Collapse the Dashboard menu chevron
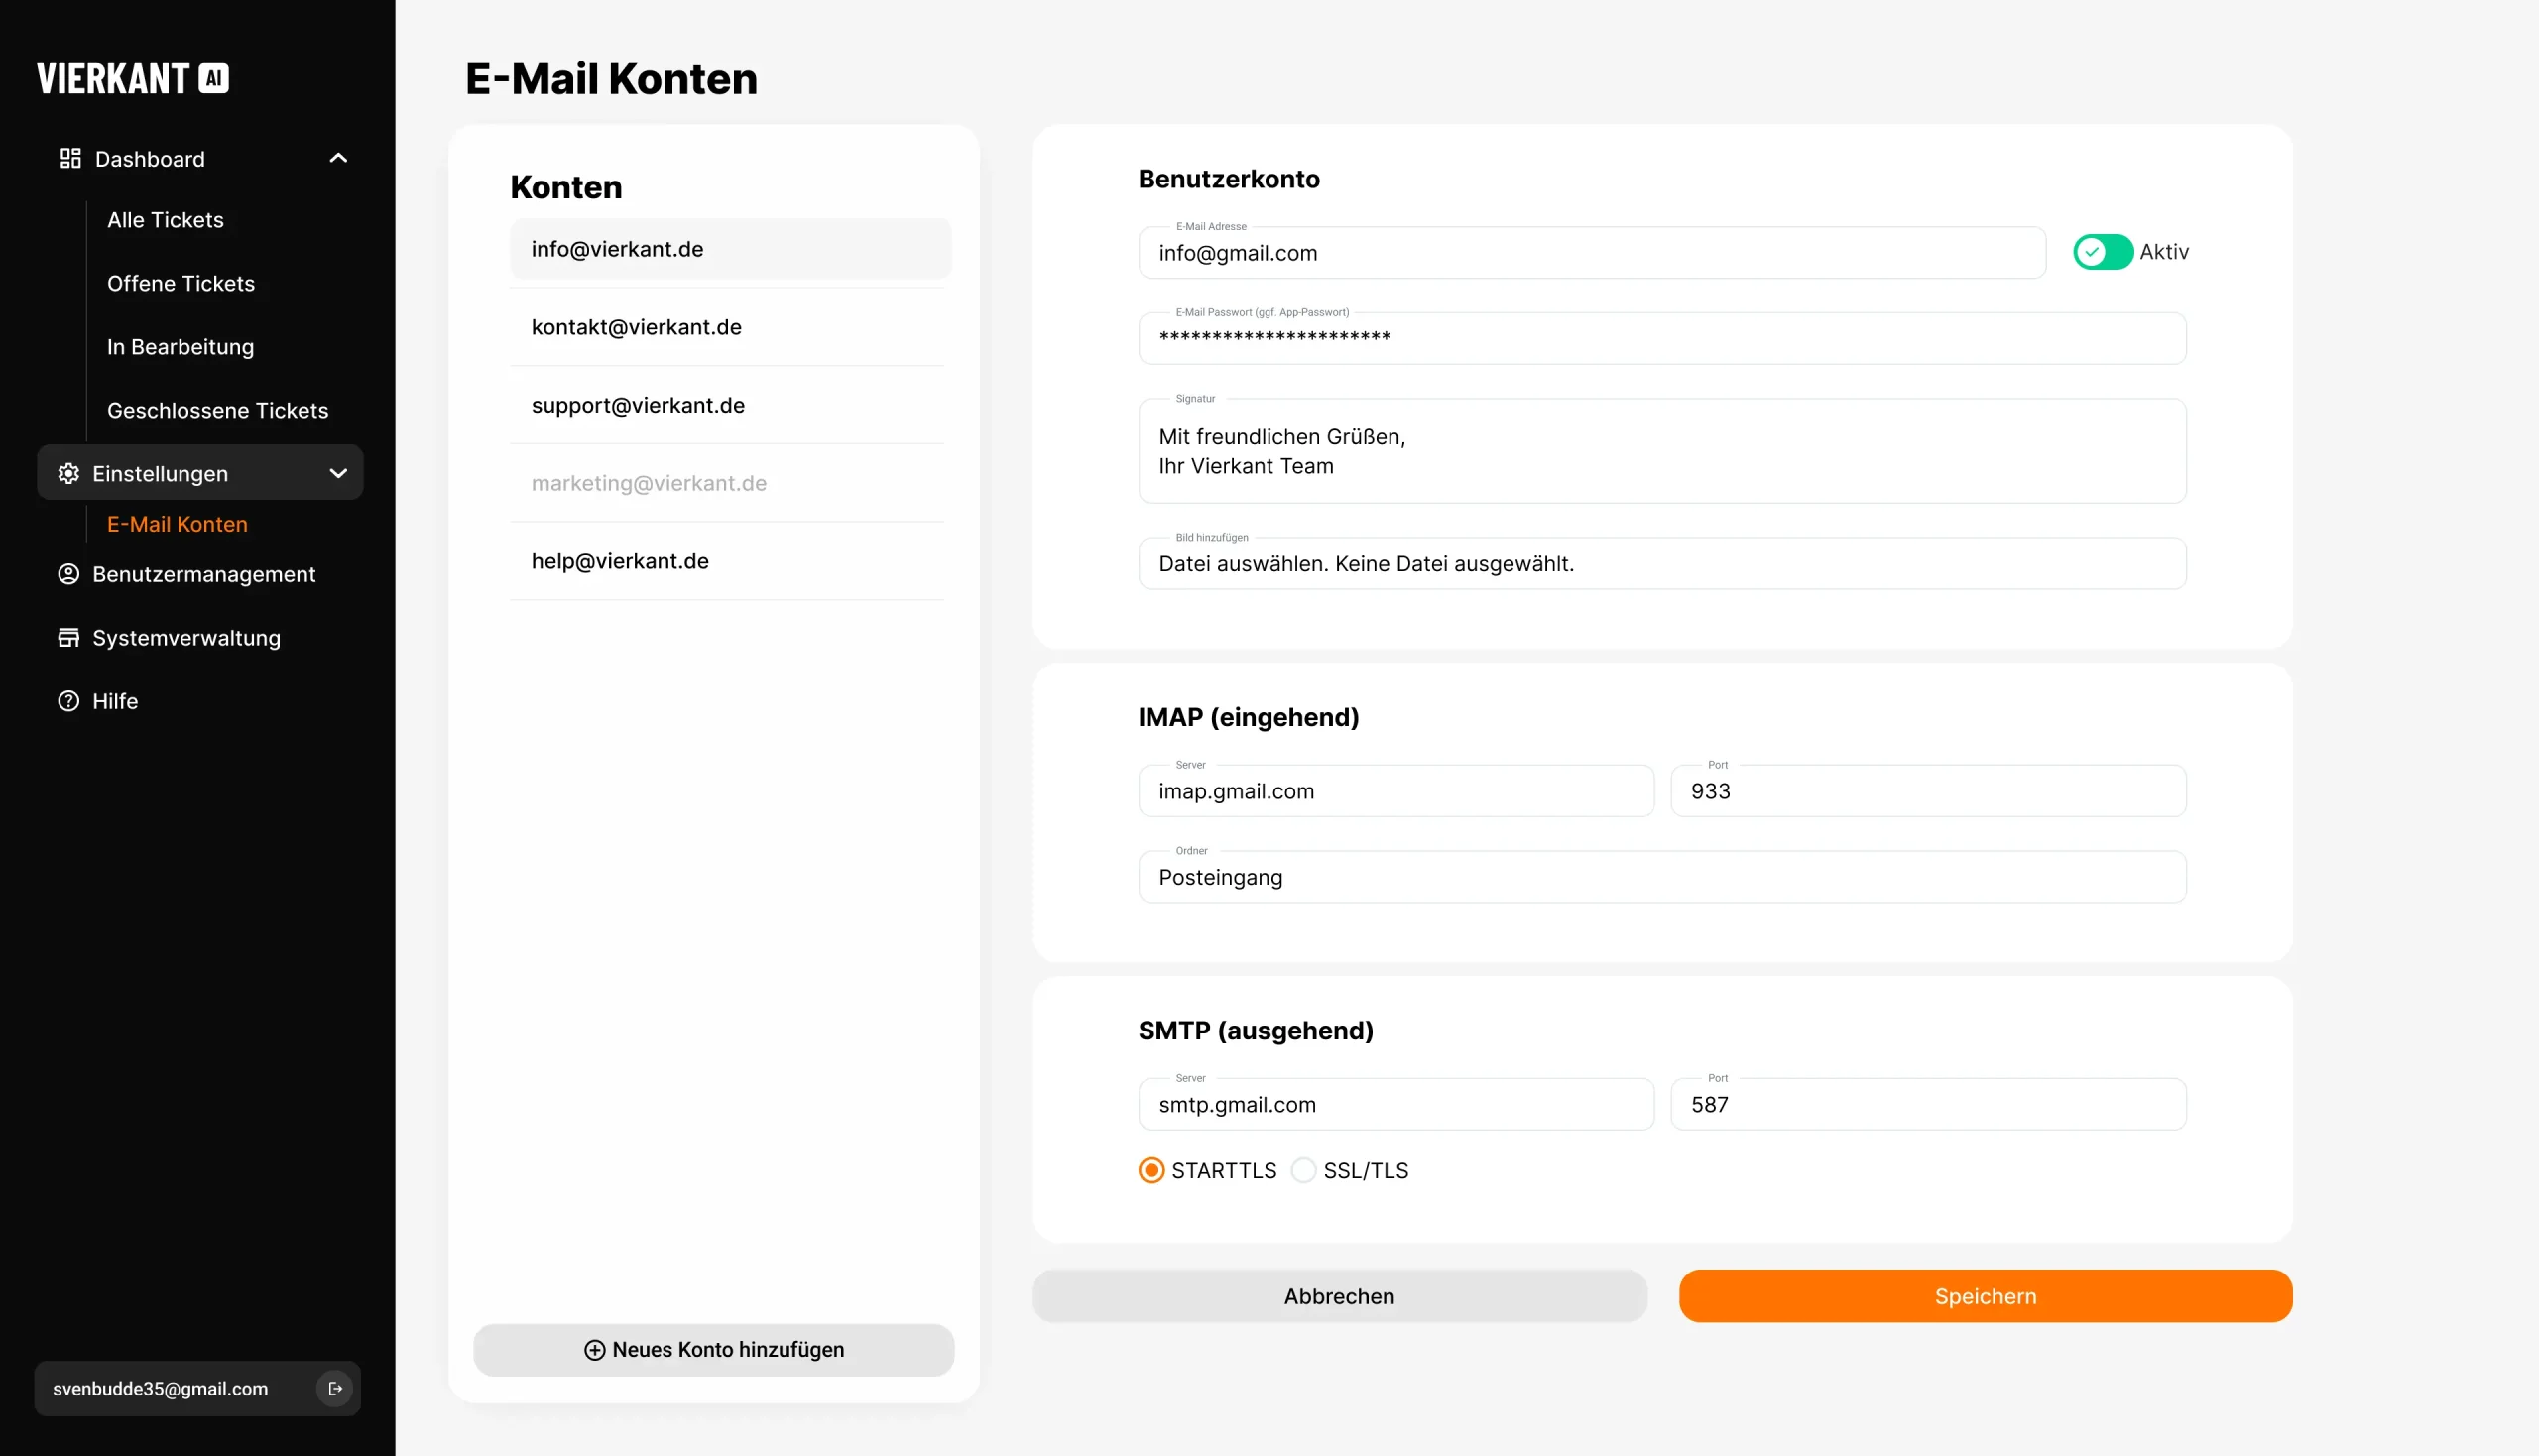 tap(338, 158)
